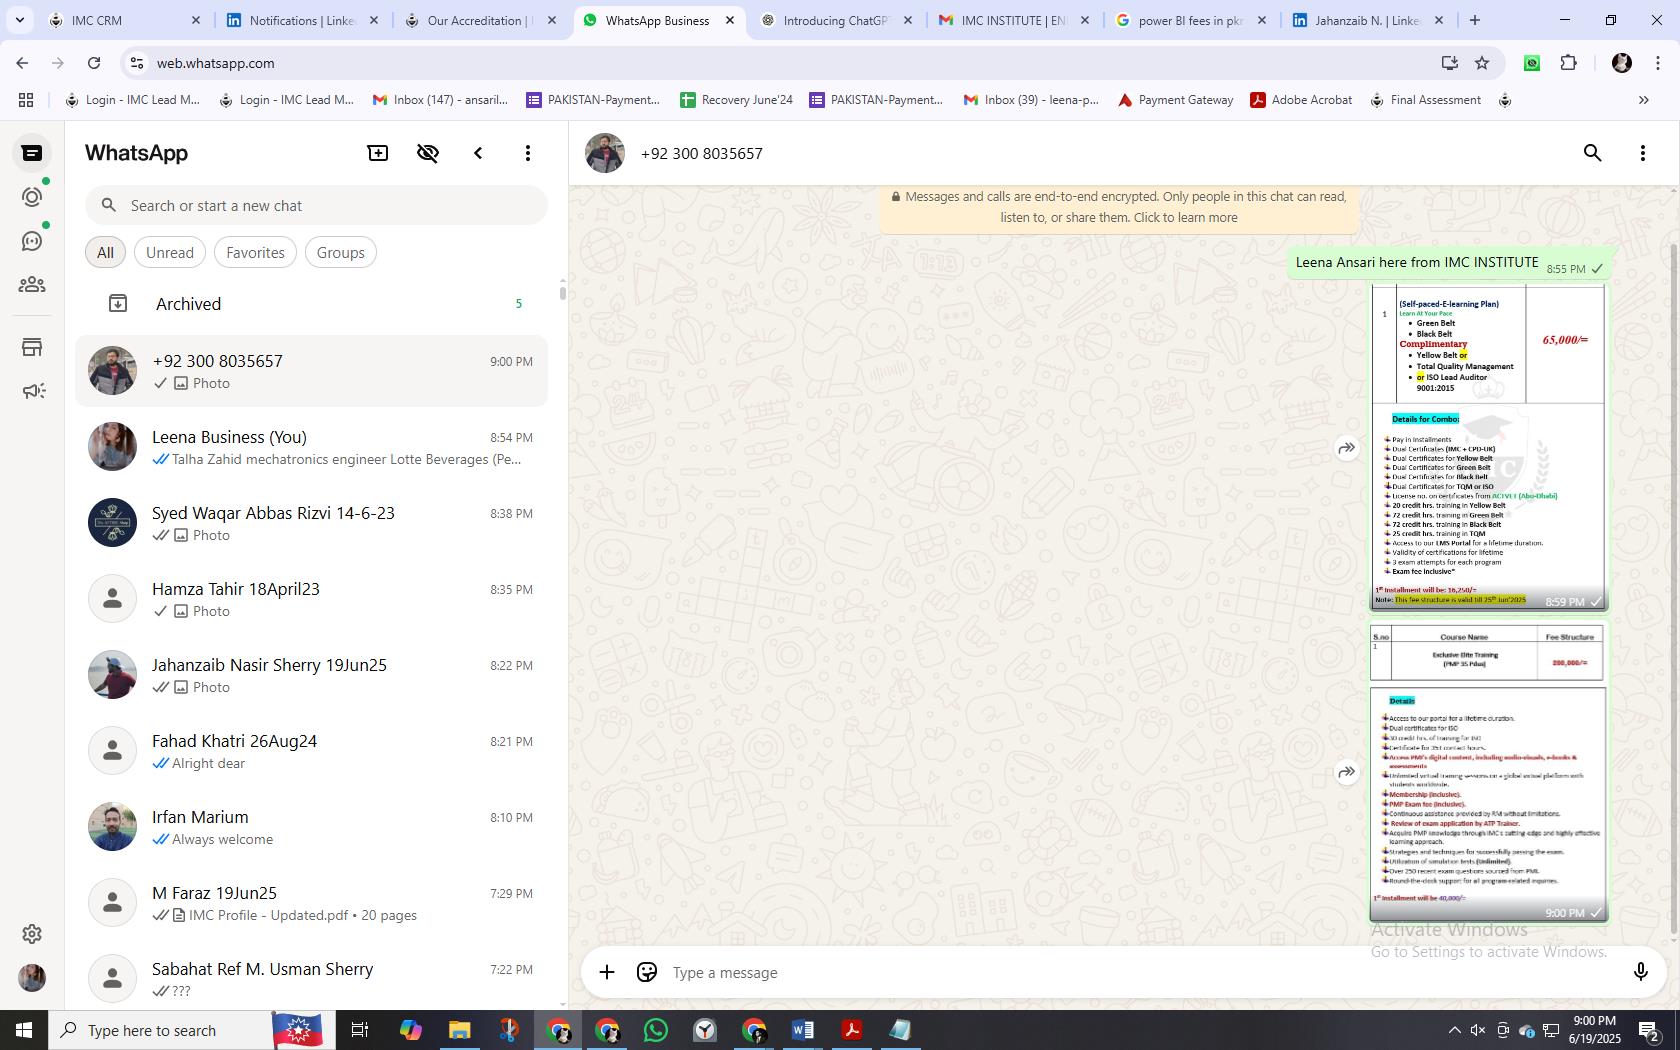Viewport: 1680px width, 1050px height.
Task: Open the Adobe Acrobat bookmark
Action: coord(1301,100)
